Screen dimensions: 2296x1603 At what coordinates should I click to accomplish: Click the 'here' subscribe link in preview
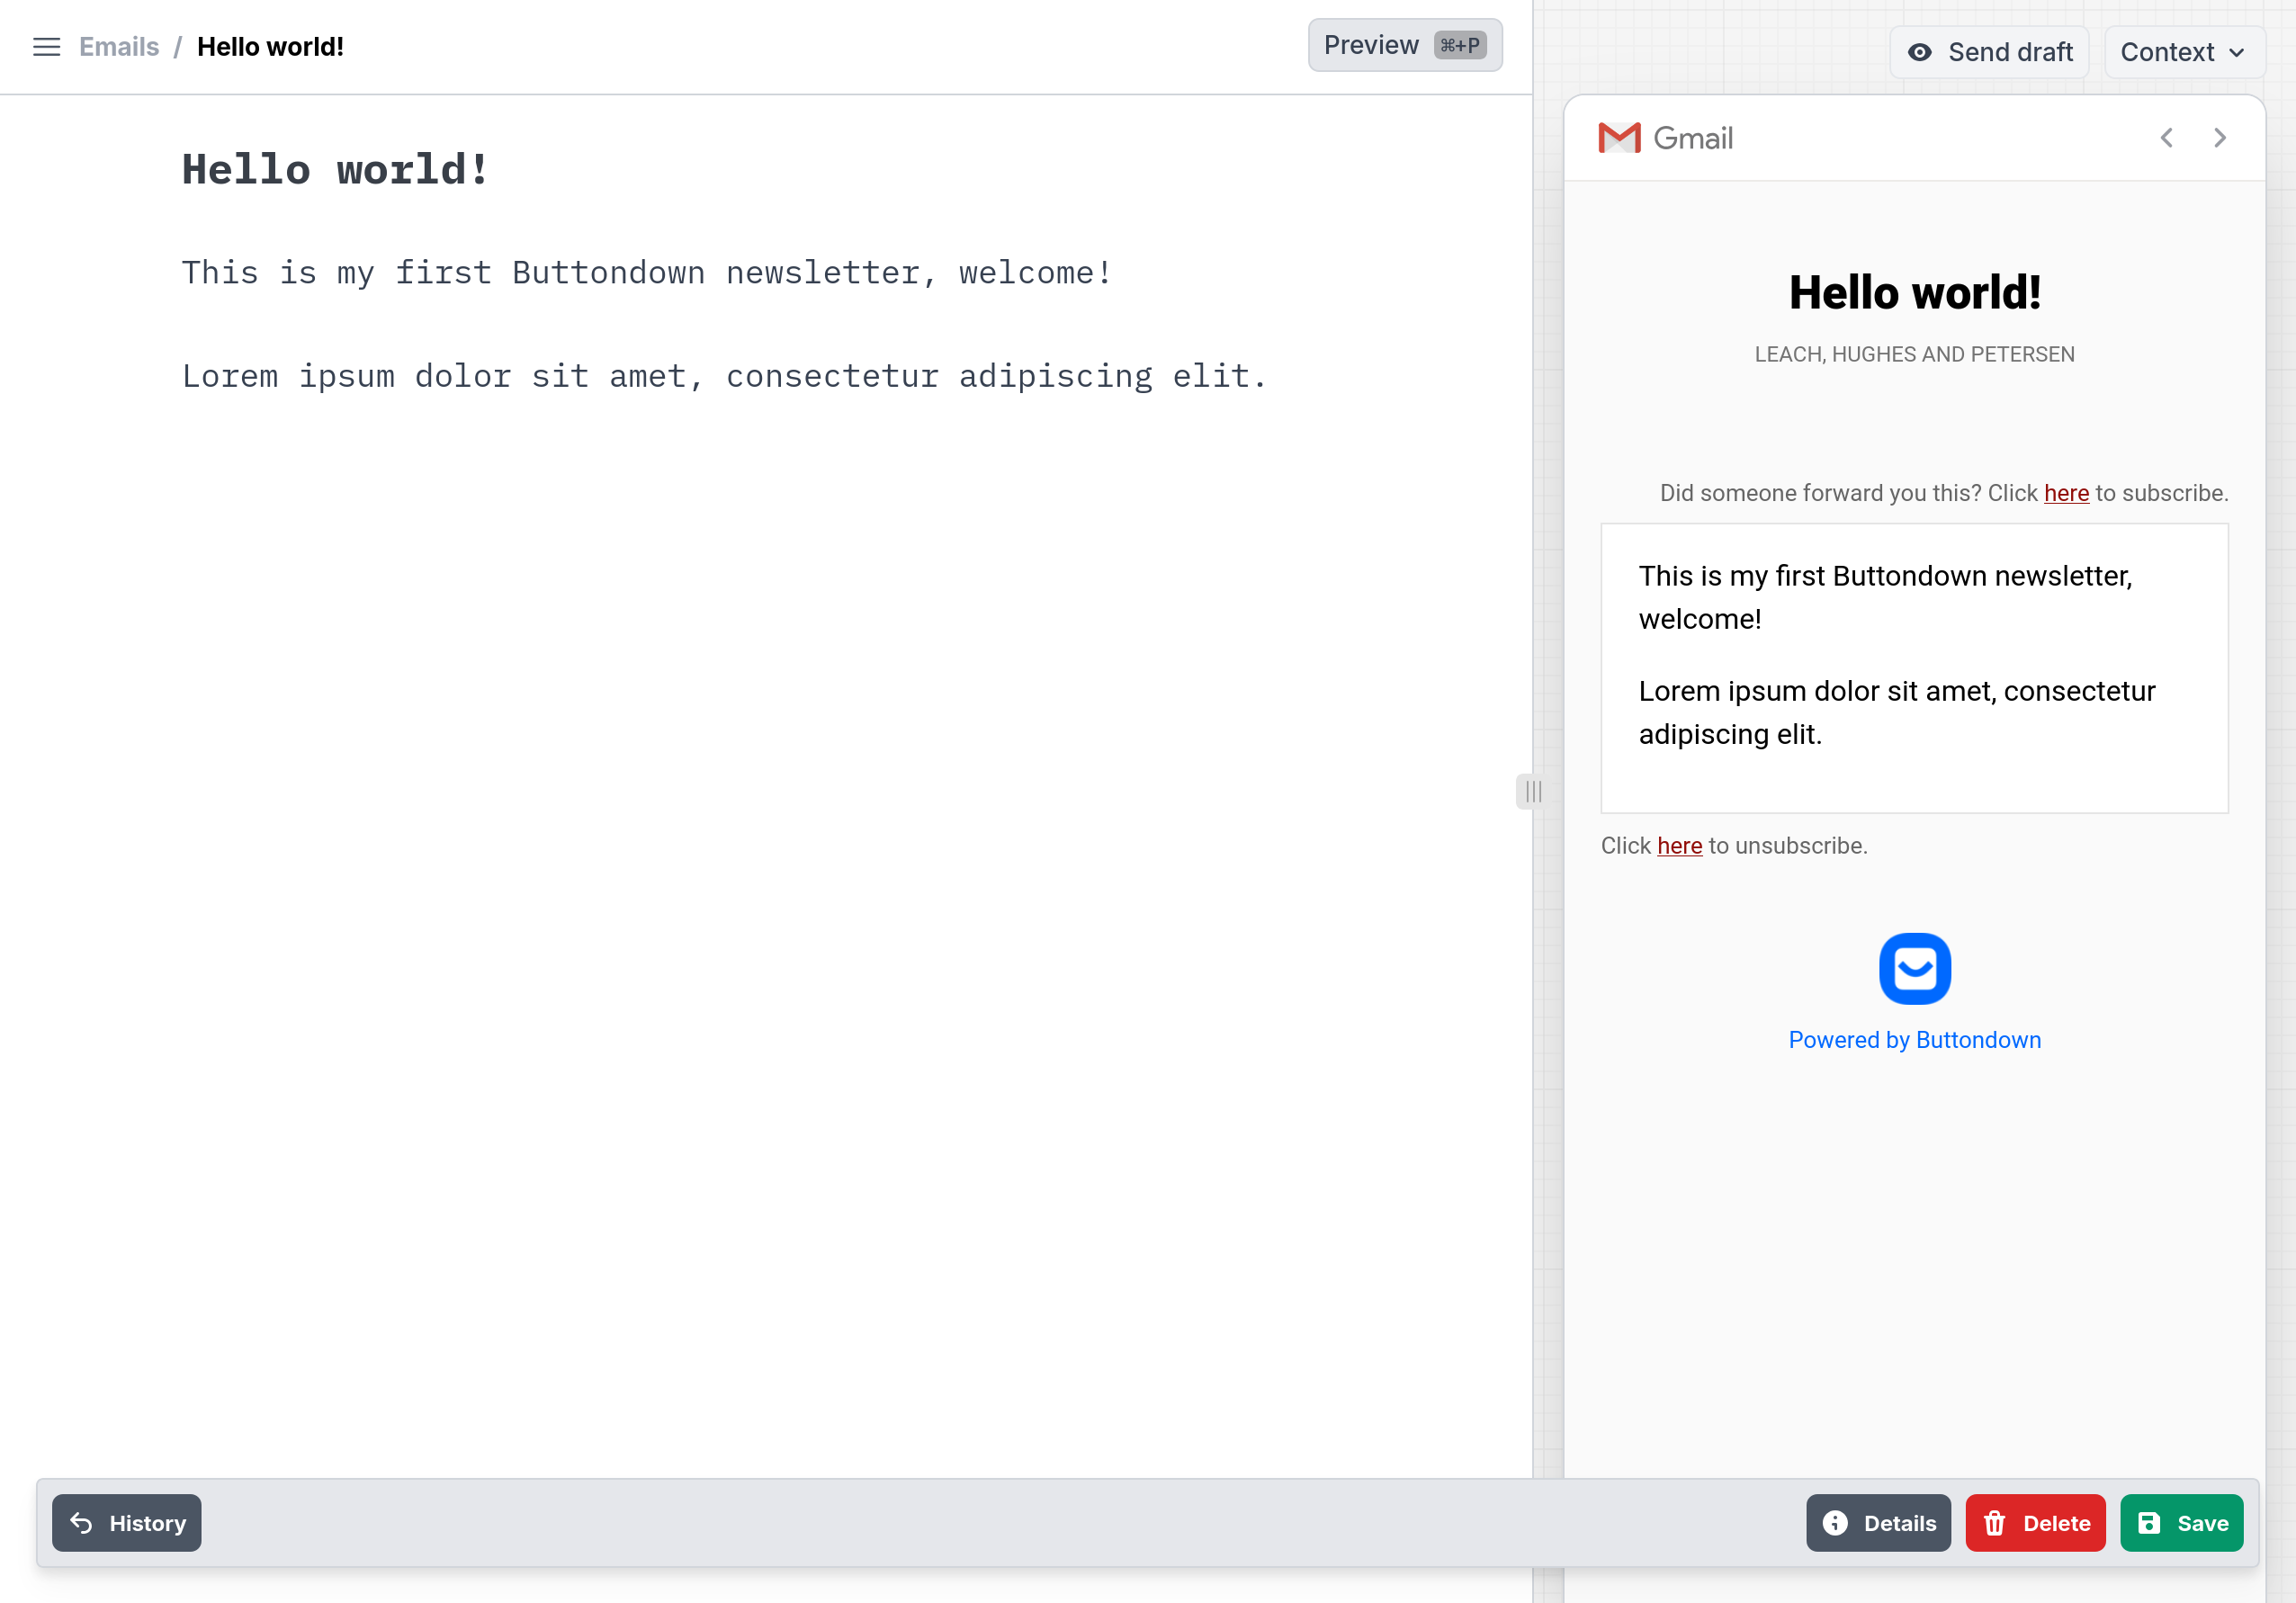tap(2067, 494)
